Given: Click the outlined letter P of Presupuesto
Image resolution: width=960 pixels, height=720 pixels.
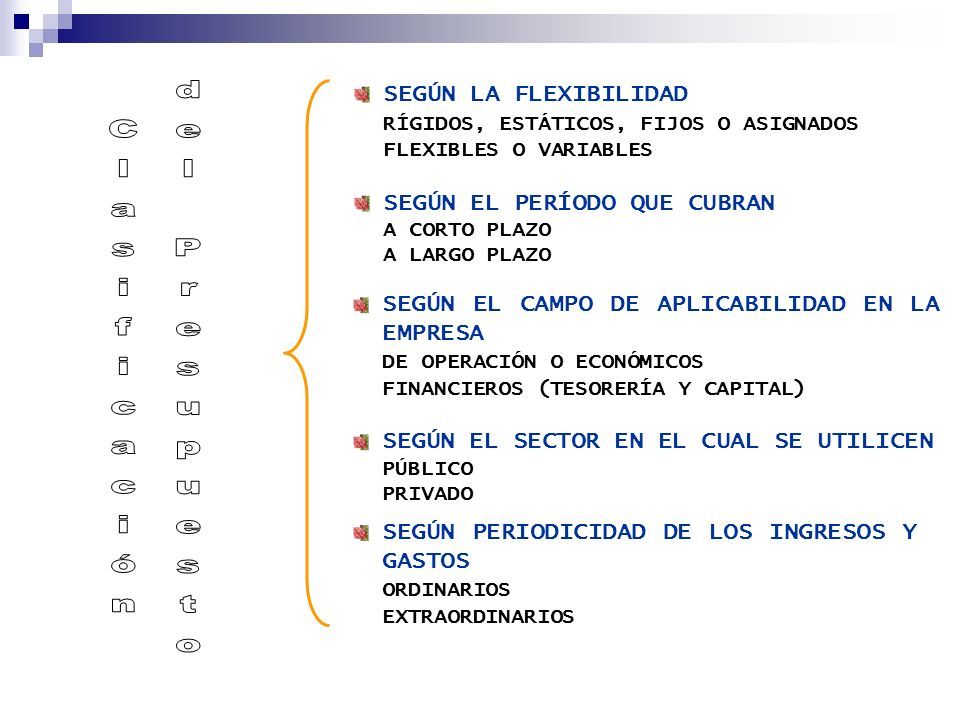Looking at the screenshot, I should pyautogui.click(x=188, y=247).
